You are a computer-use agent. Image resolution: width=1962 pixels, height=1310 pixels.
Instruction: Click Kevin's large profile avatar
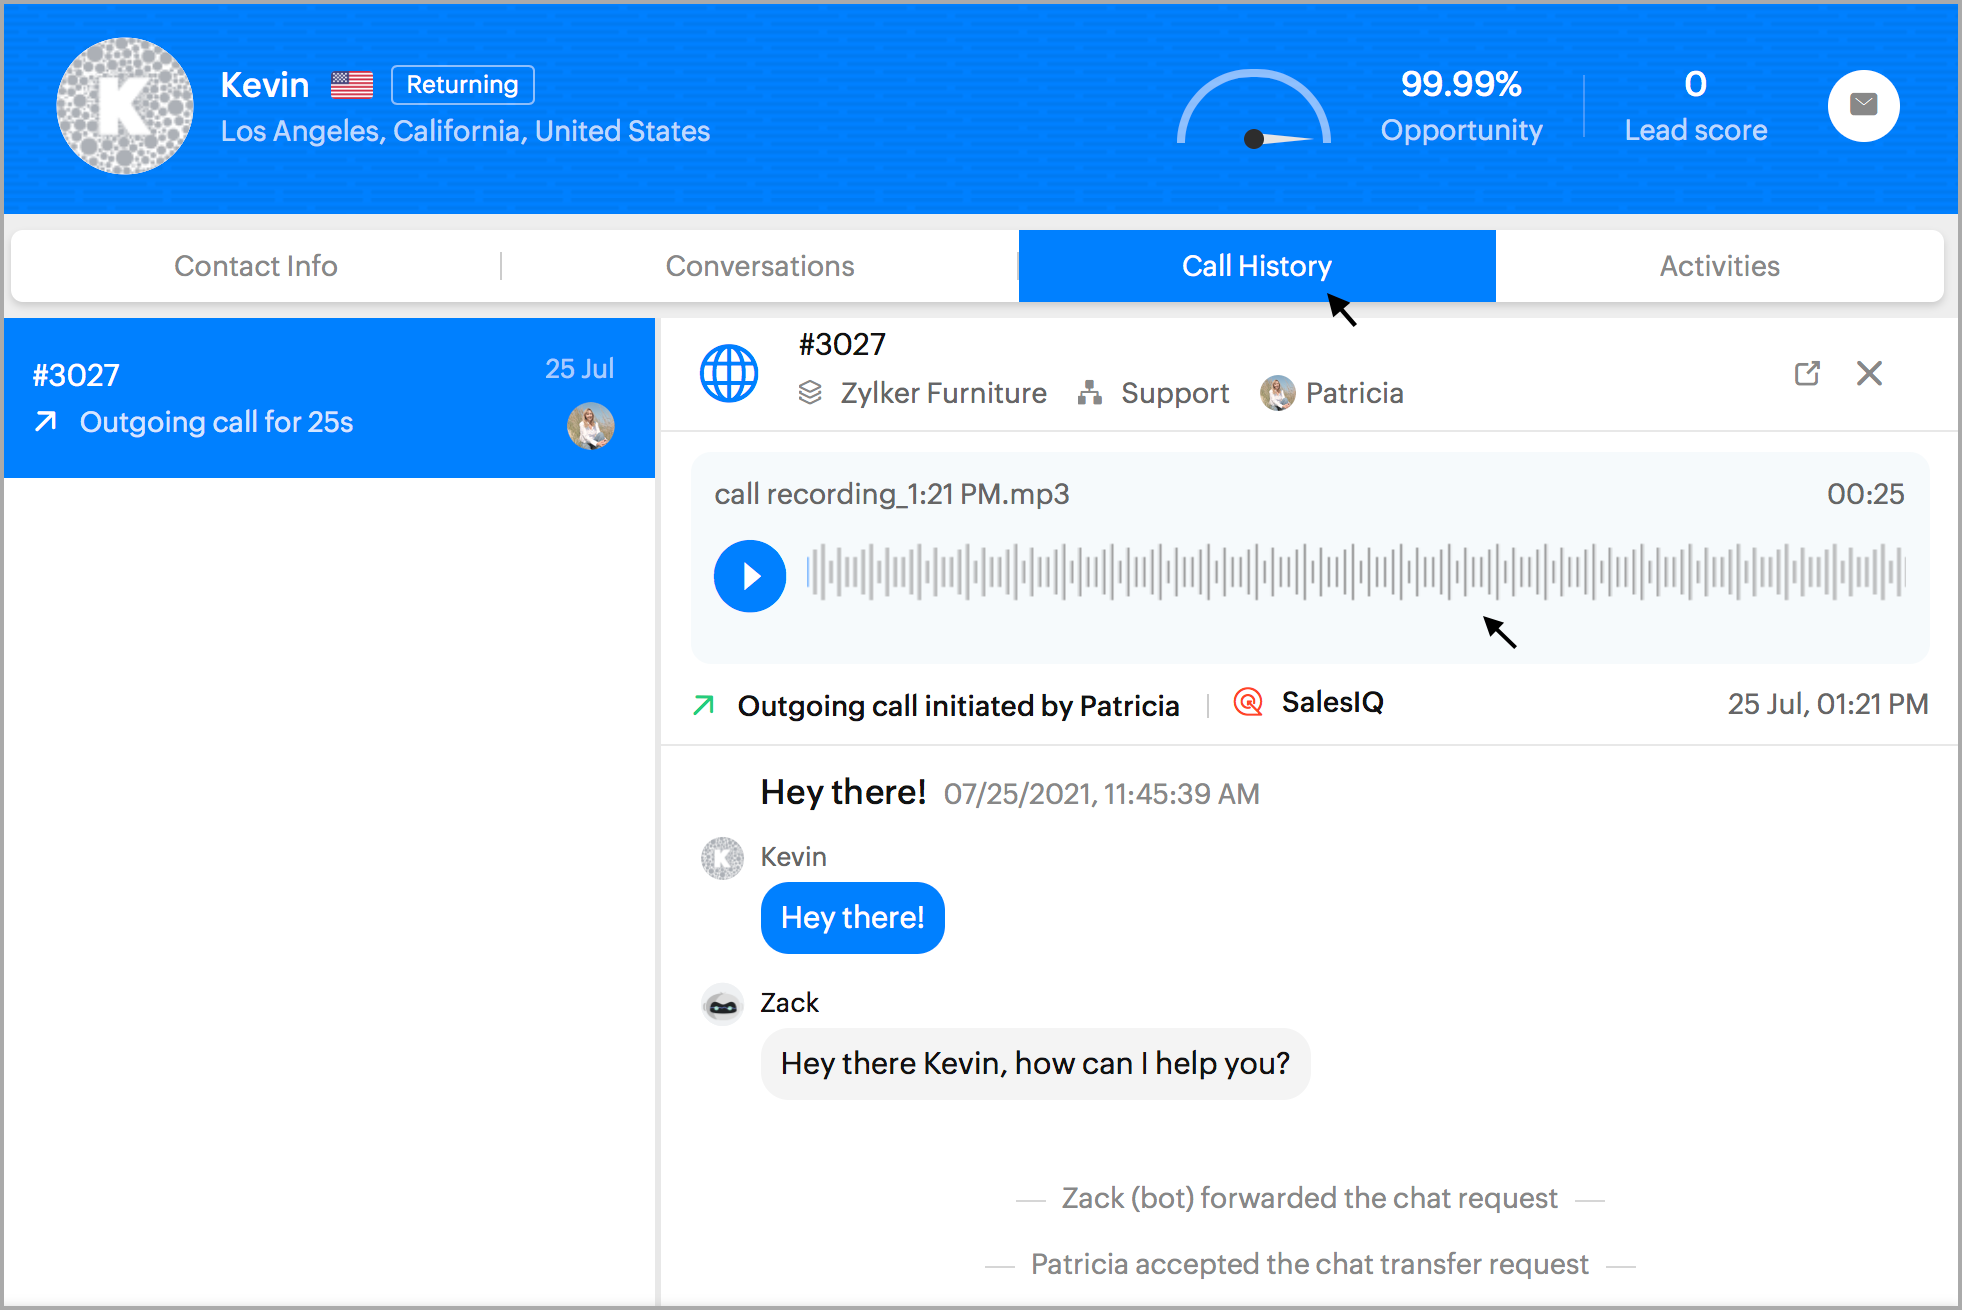coord(125,106)
